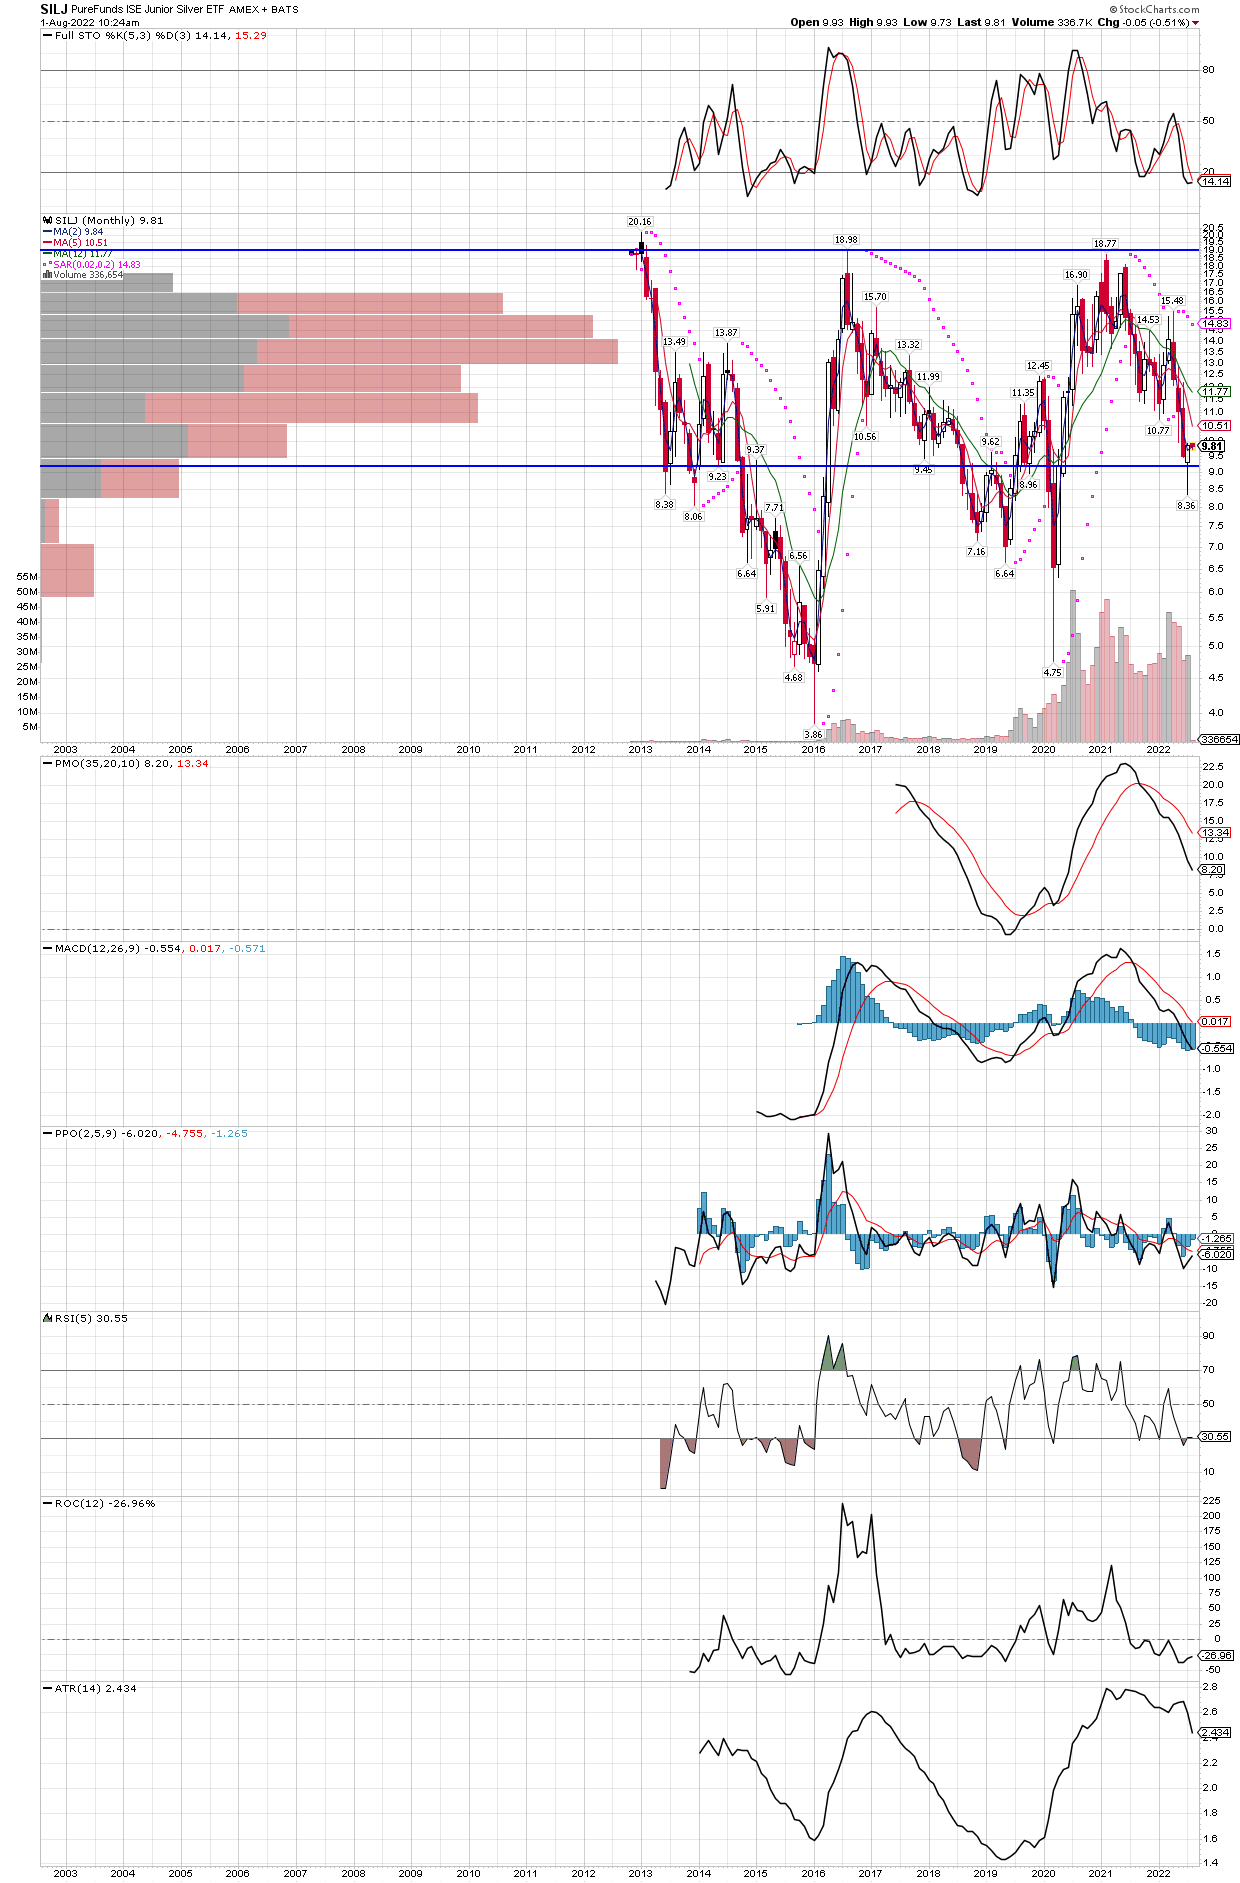Click the candlestick icon beside SILJ (Monthly)
Viewport: 1240px width, 1883px height.
coord(47,220)
